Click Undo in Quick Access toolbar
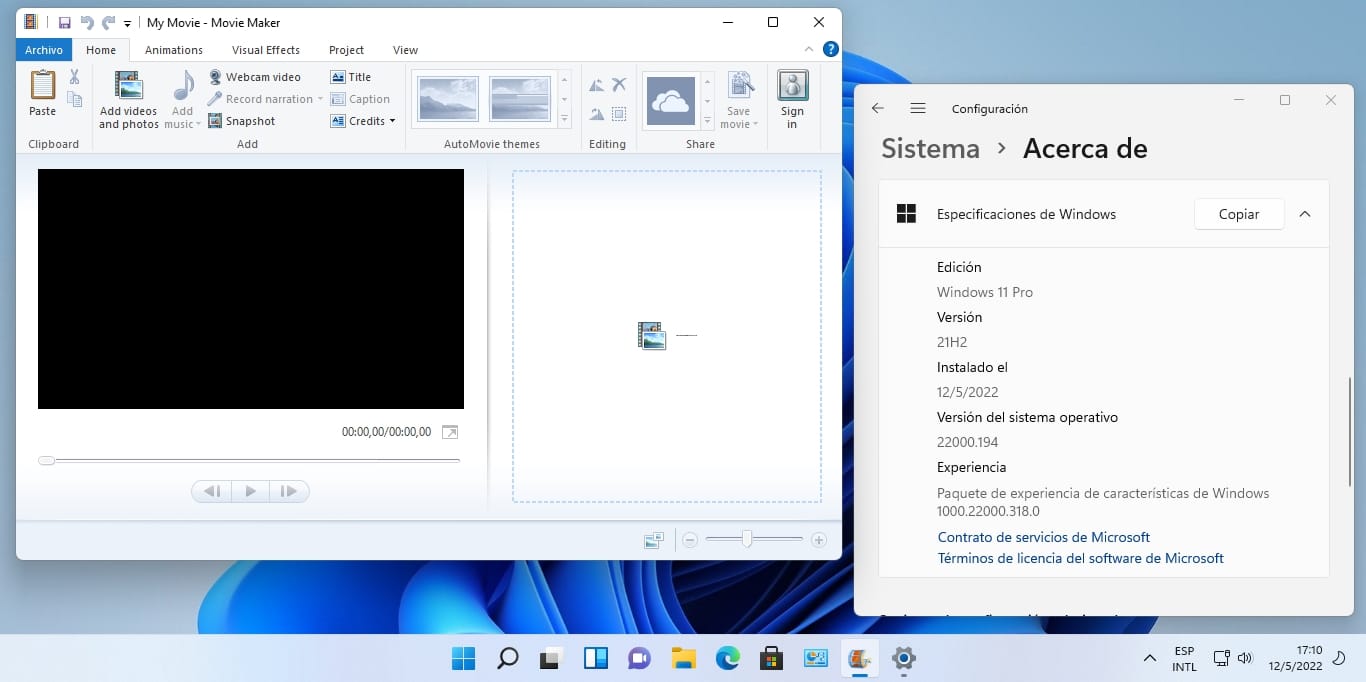This screenshot has width=1366, height=682. 86,22
